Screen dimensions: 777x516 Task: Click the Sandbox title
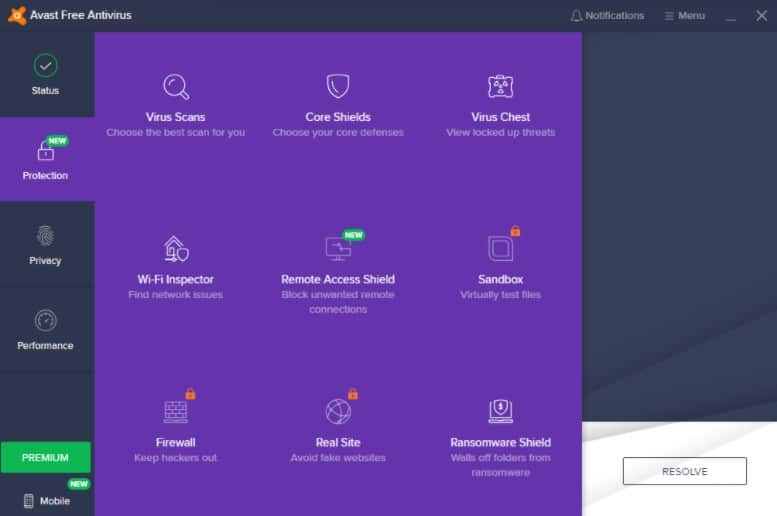[500, 280]
